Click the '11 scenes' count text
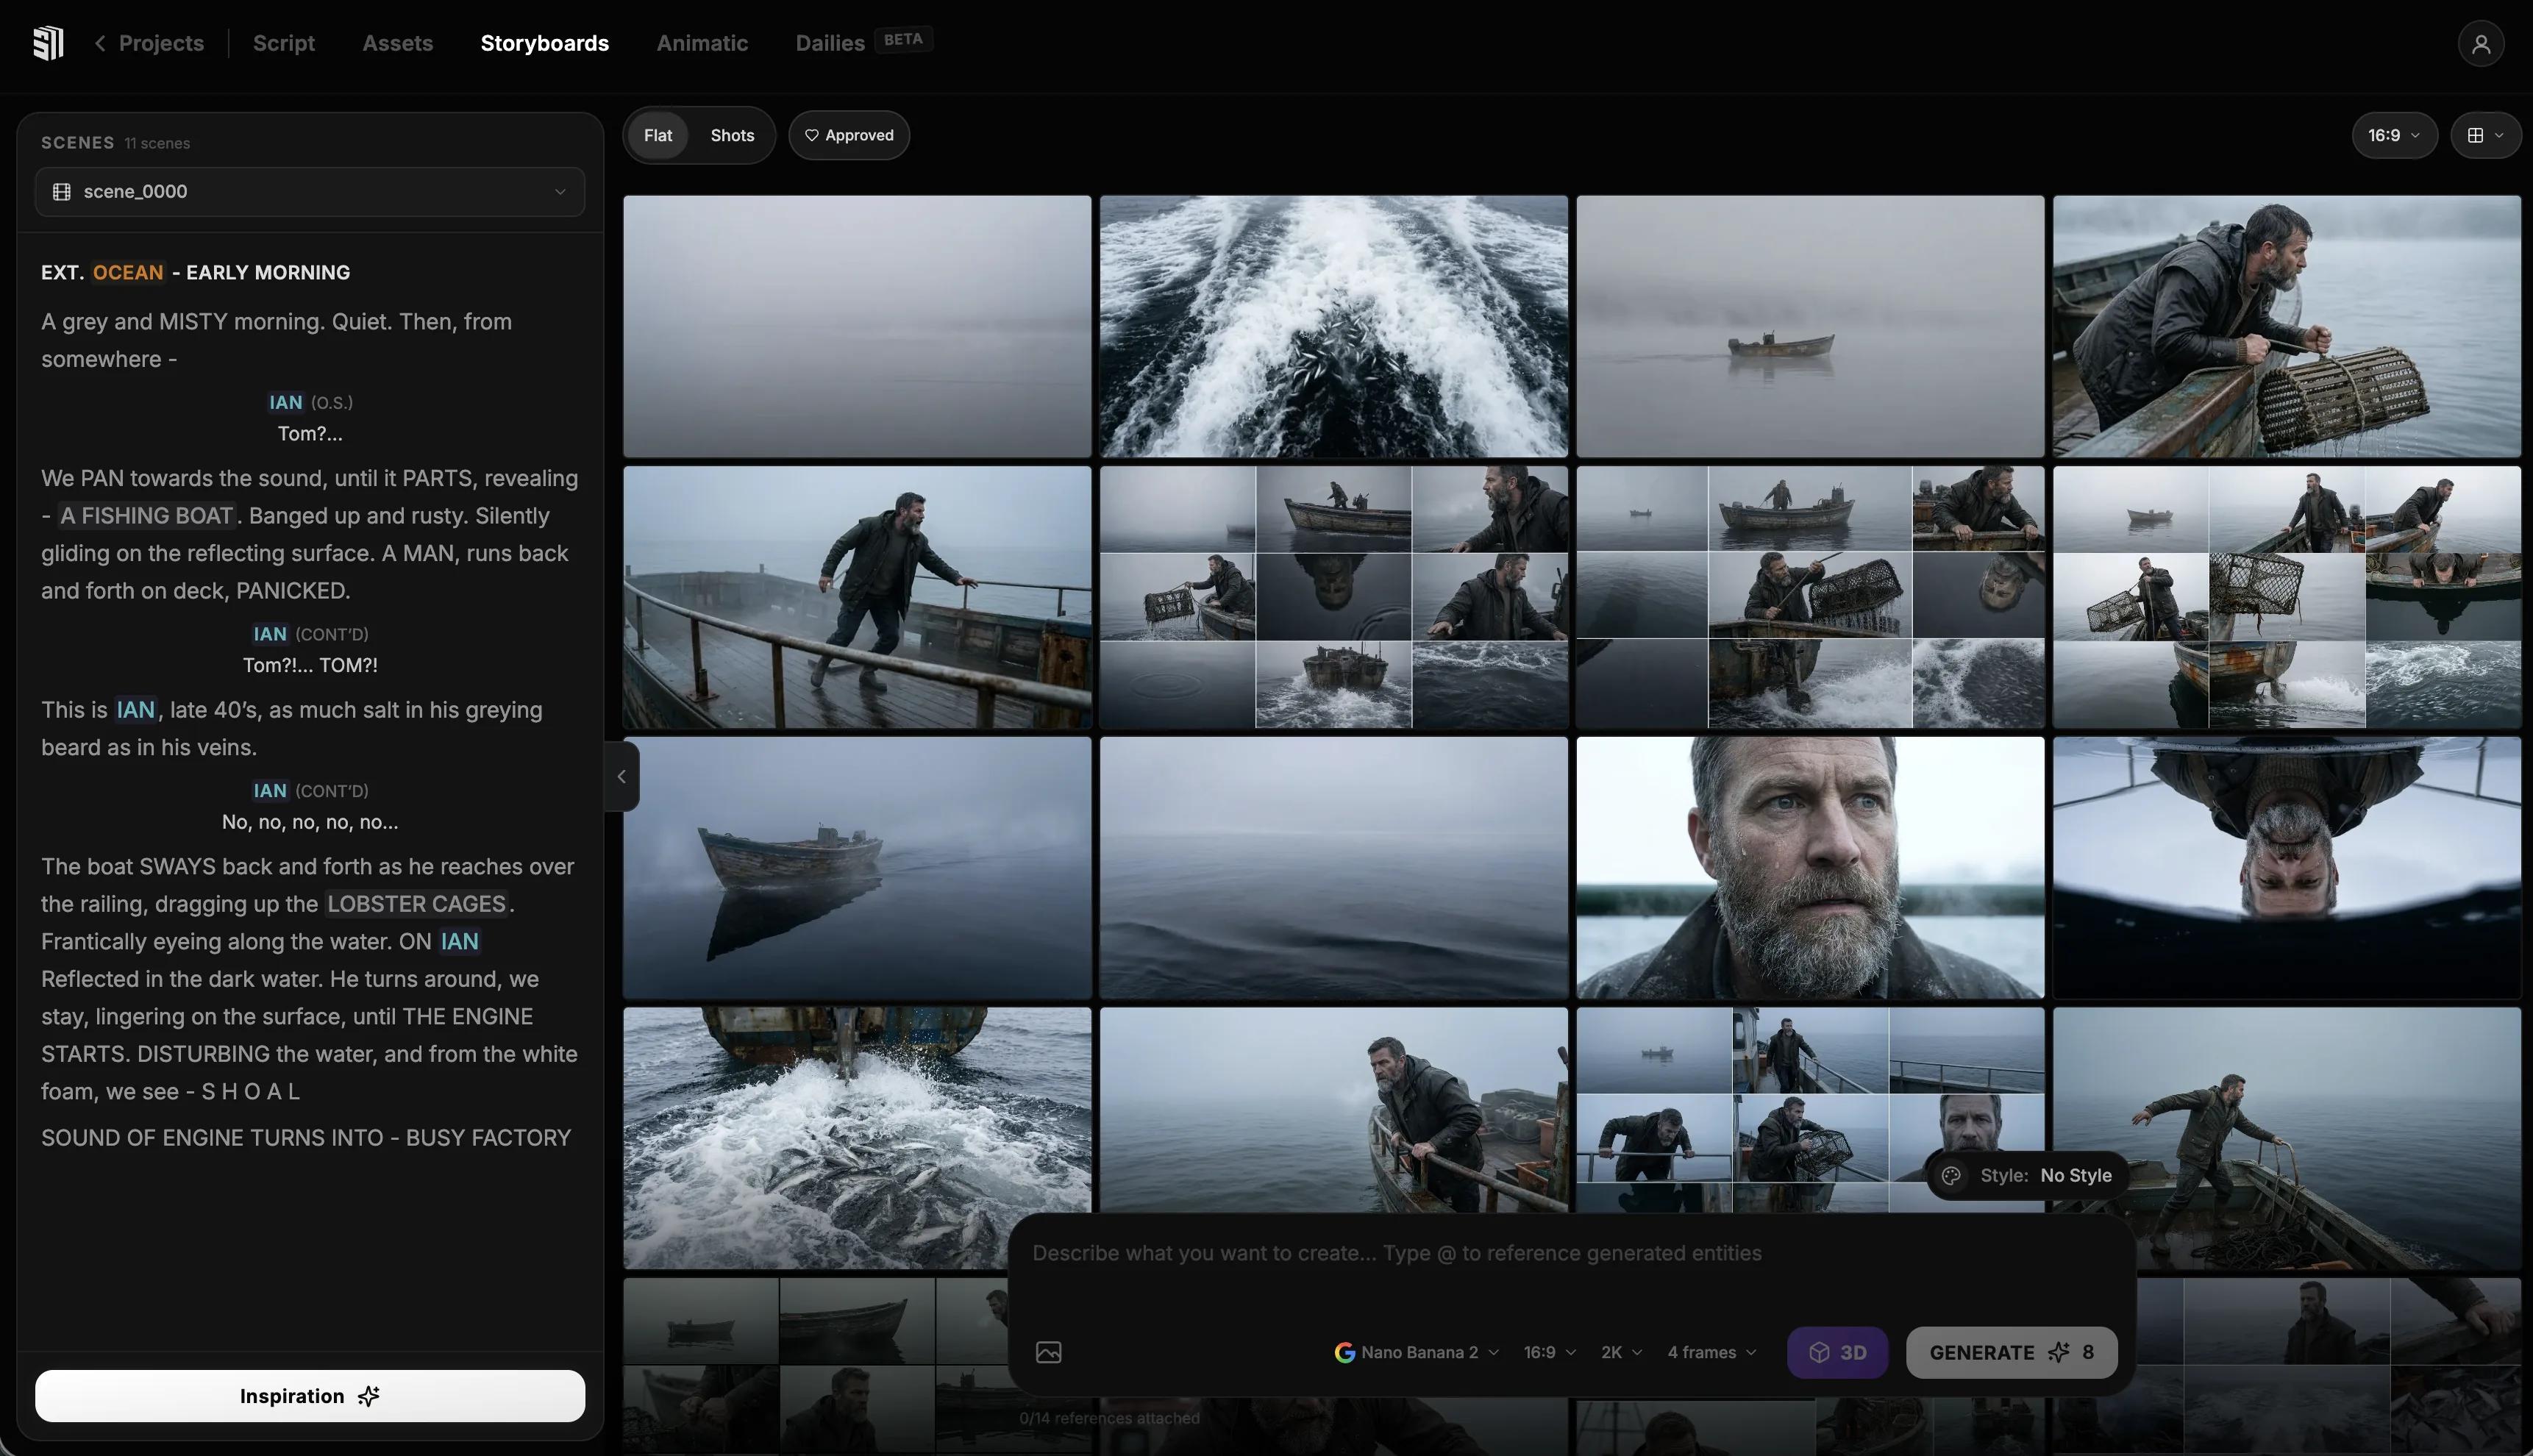 [x=157, y=144]
